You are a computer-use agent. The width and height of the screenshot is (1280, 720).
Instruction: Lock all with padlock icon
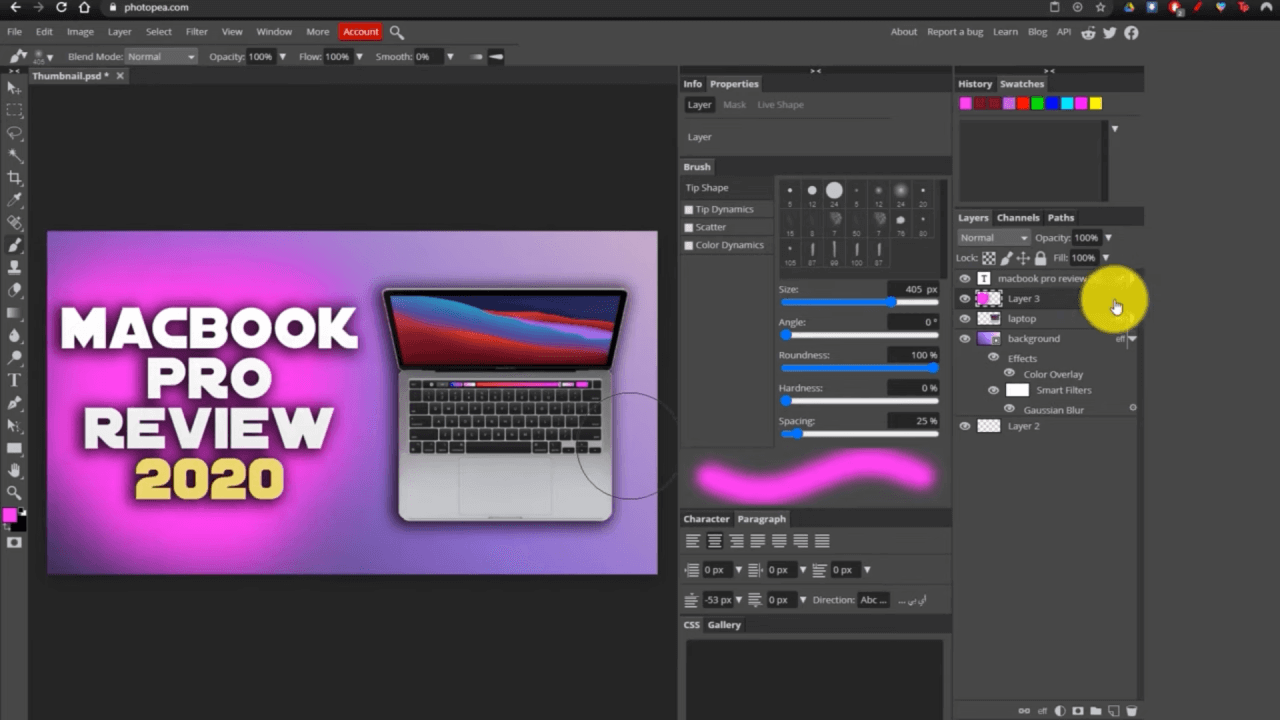pyautogui.click(x=1040, y=258)
